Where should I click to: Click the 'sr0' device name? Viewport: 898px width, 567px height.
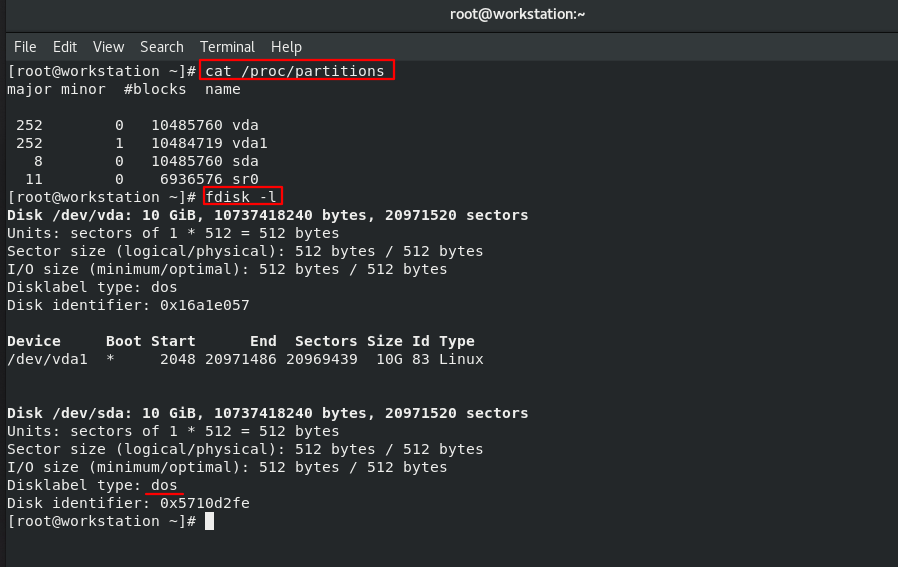click(x=245, y=179)
